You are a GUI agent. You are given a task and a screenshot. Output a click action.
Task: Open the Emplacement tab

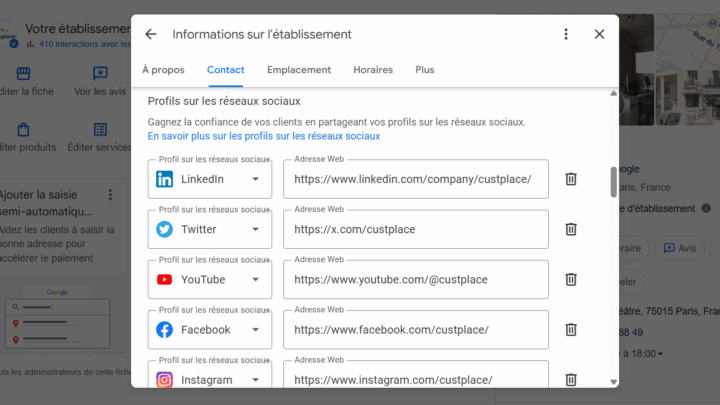point(299,70)
